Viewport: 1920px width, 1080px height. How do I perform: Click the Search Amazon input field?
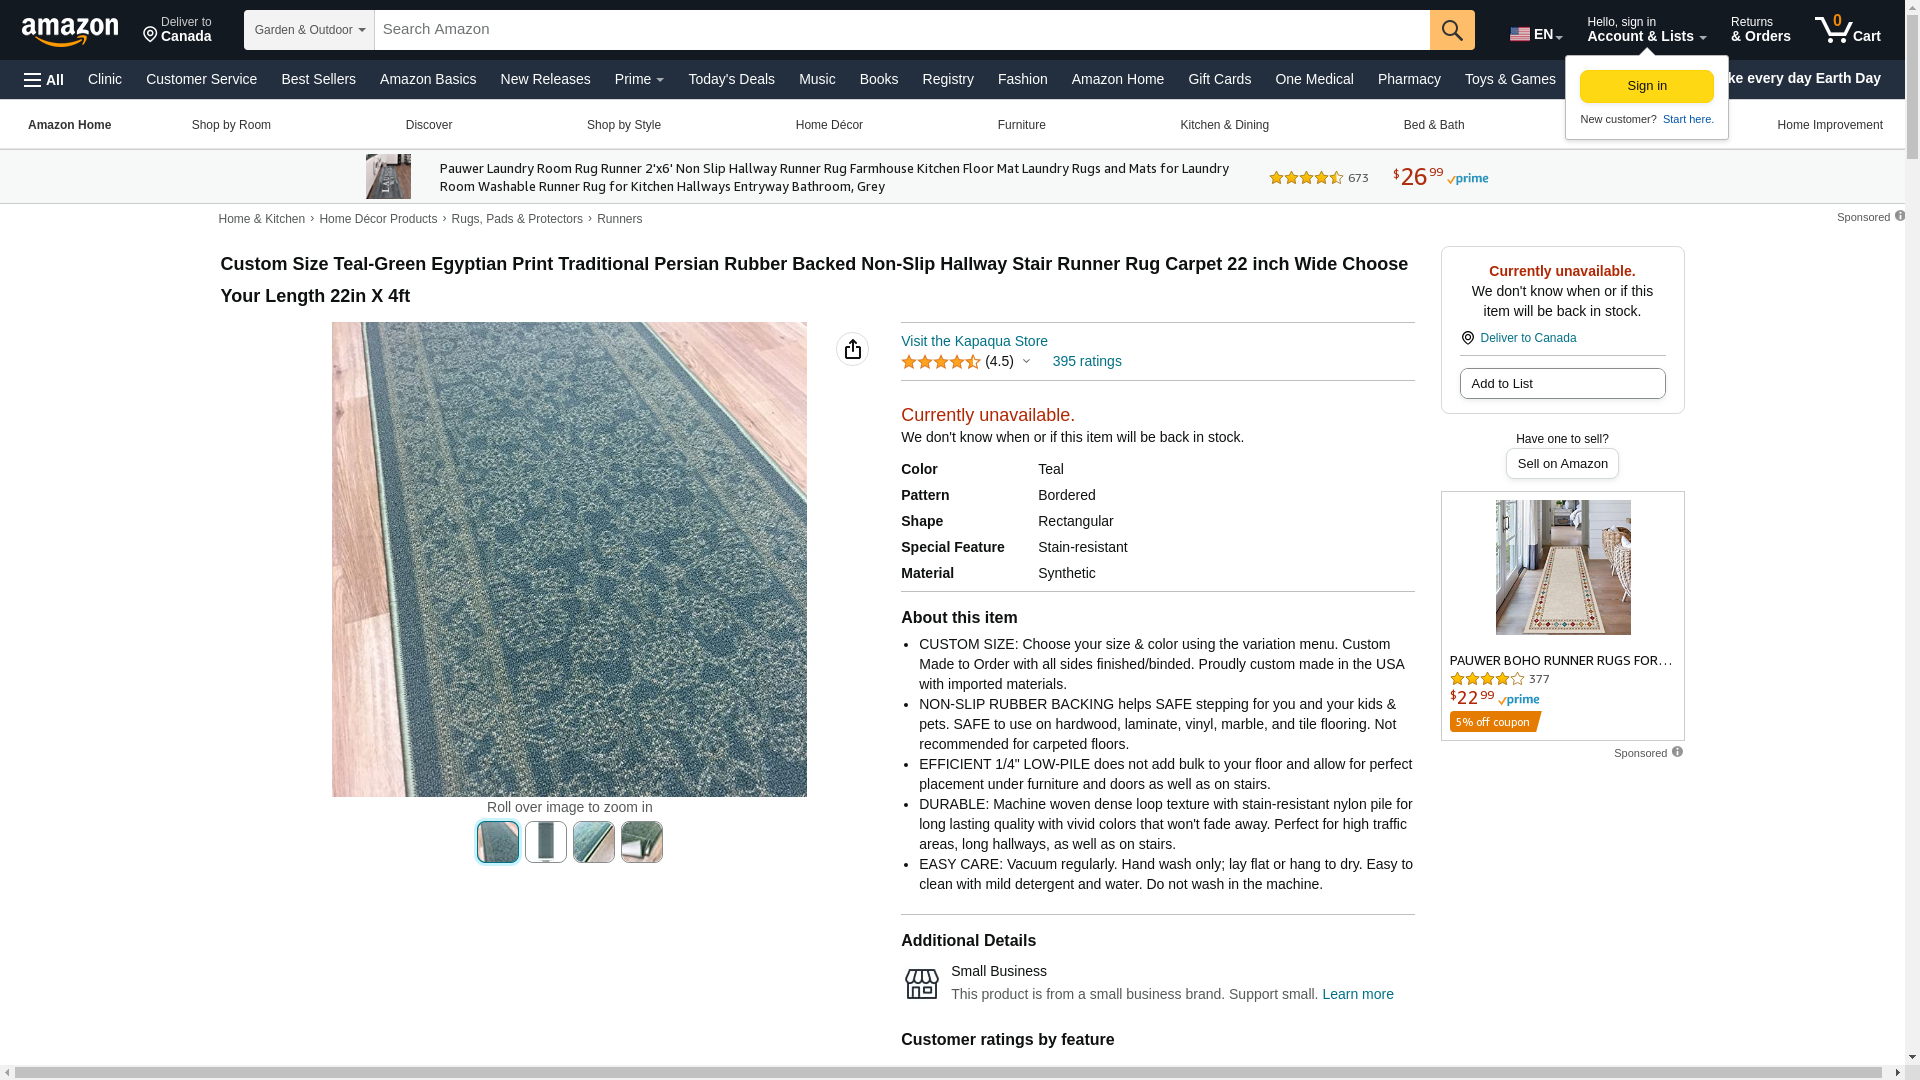tap(902, 30)
